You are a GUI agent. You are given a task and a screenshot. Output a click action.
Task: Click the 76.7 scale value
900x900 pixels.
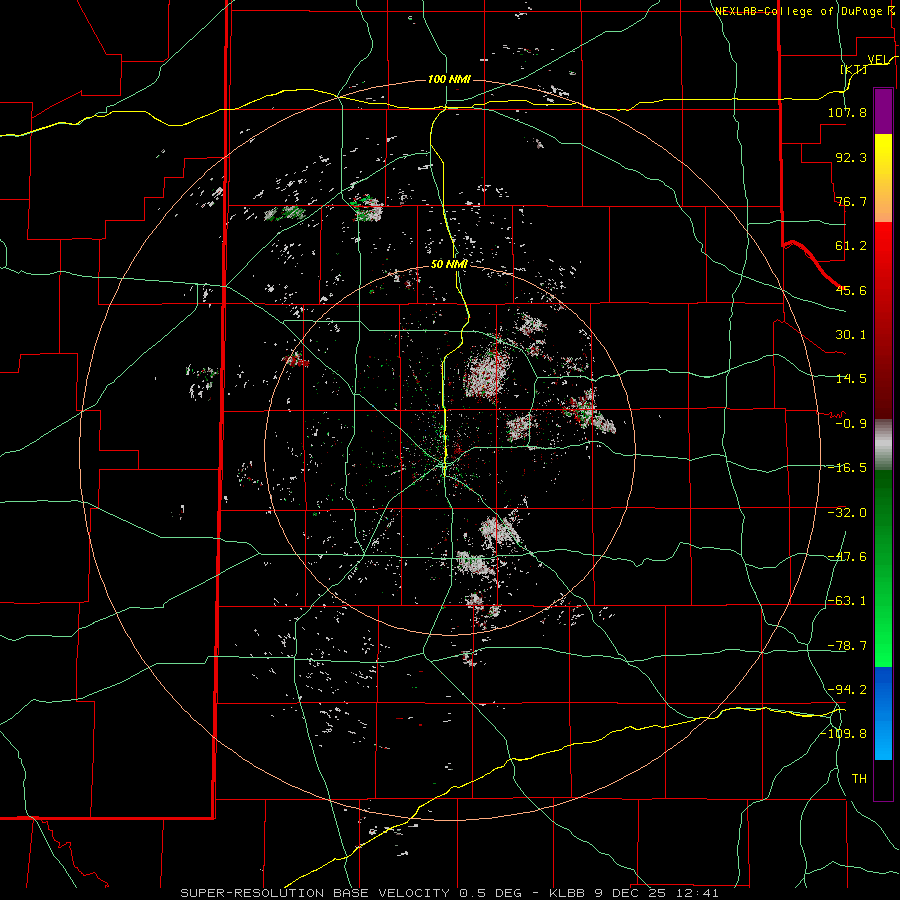point(851,201)
